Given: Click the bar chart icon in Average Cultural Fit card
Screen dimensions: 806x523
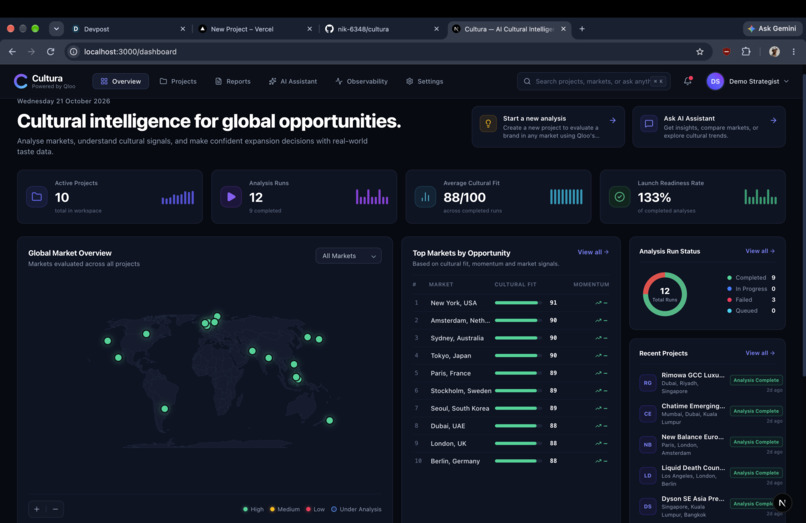Looking at the screenshot, I should pos(425,196).
